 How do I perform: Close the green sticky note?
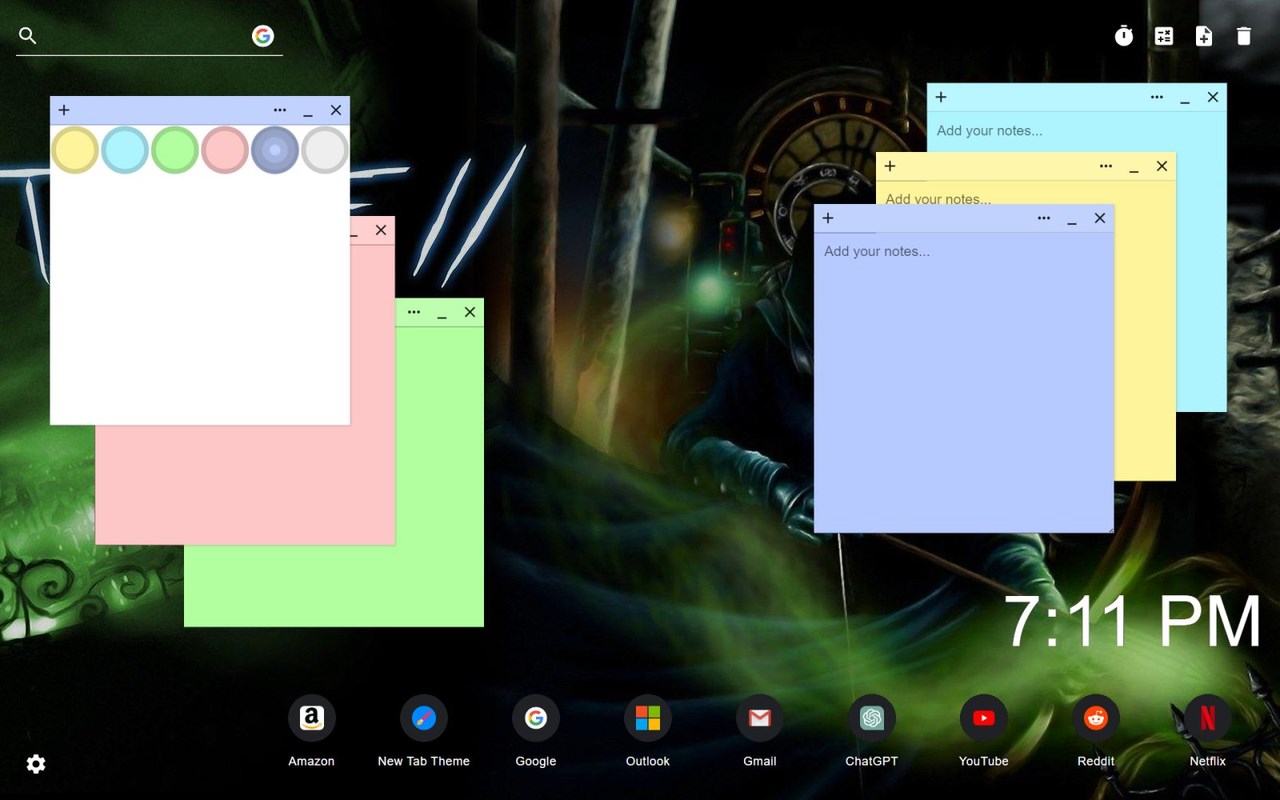[470, 312]
